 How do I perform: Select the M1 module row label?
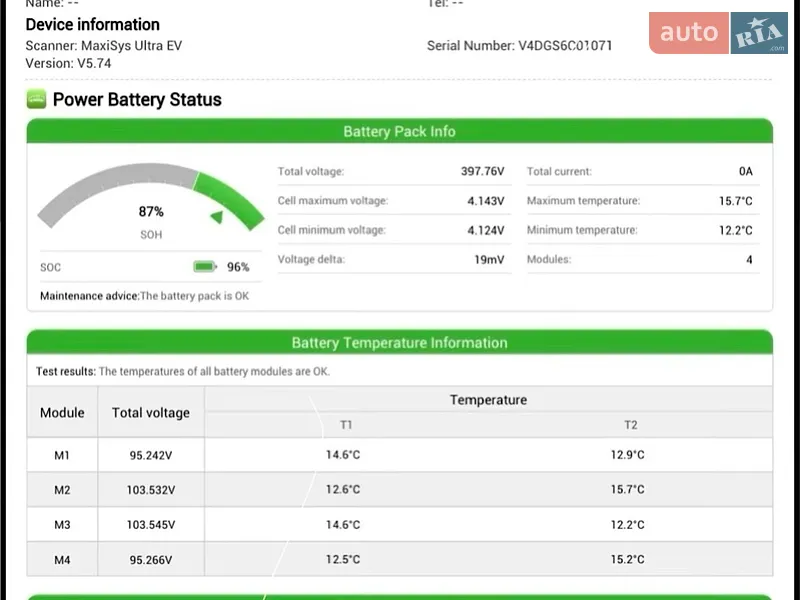coord(62,455)
